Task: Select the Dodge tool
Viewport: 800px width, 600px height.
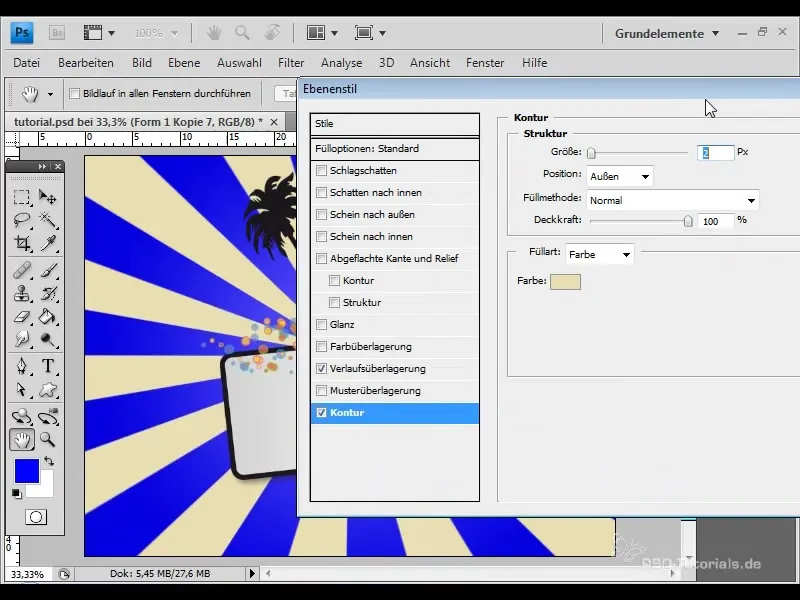Action: click(x=48, y=339)
